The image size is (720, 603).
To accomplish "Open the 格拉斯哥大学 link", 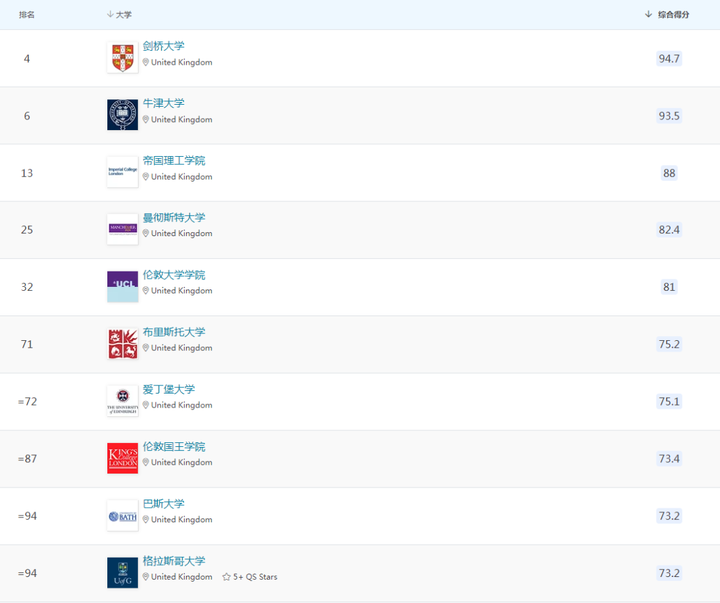I will [174, 561].
